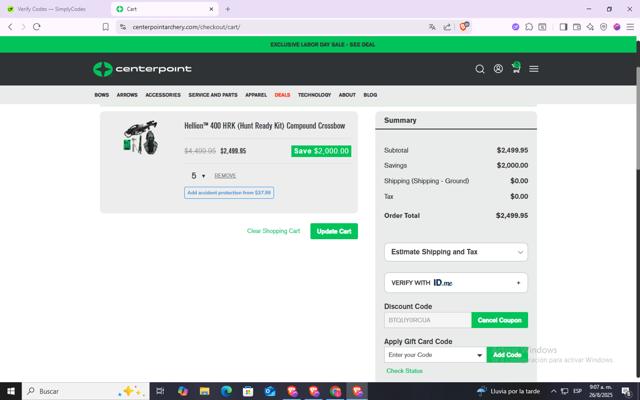
Task: Click the Save $2,000.00 badge
Action: tap(321, 151)
